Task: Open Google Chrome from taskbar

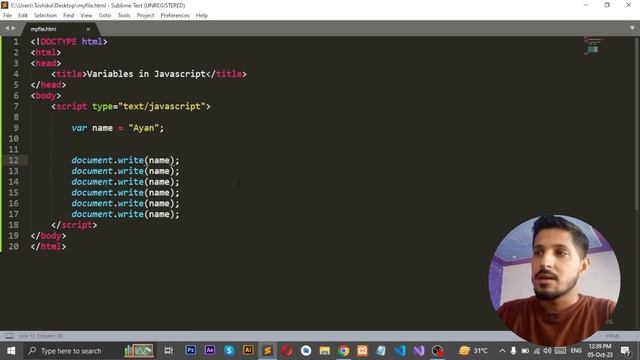Action: click(344, 350)
